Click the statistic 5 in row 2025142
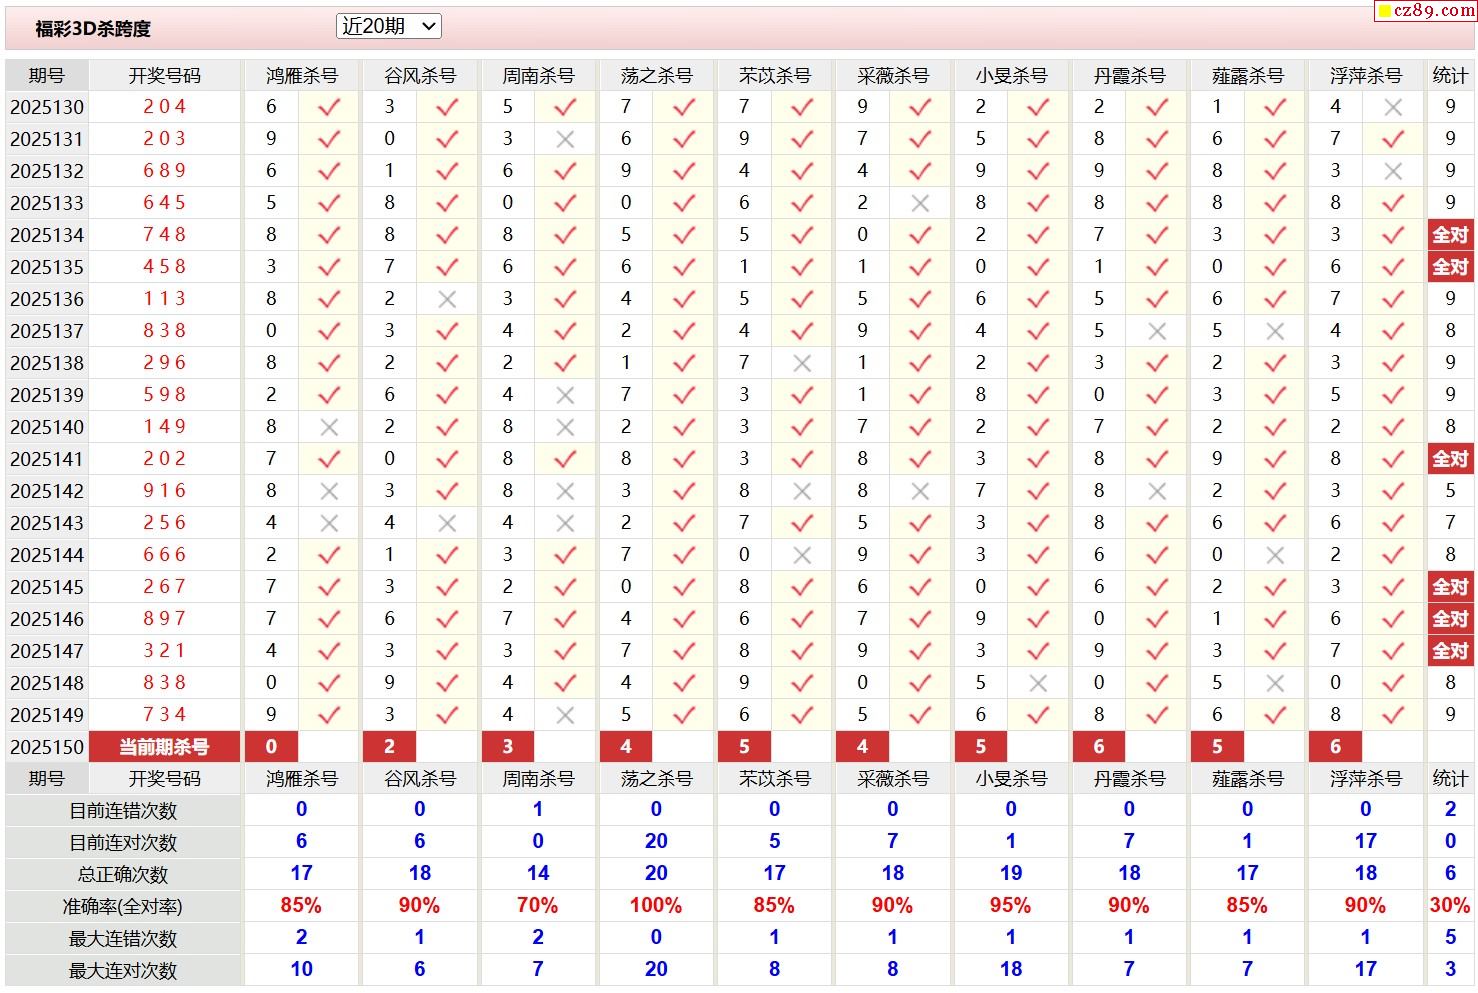The width and height of the screenshot is (1478, 993). click(1450, 491)
